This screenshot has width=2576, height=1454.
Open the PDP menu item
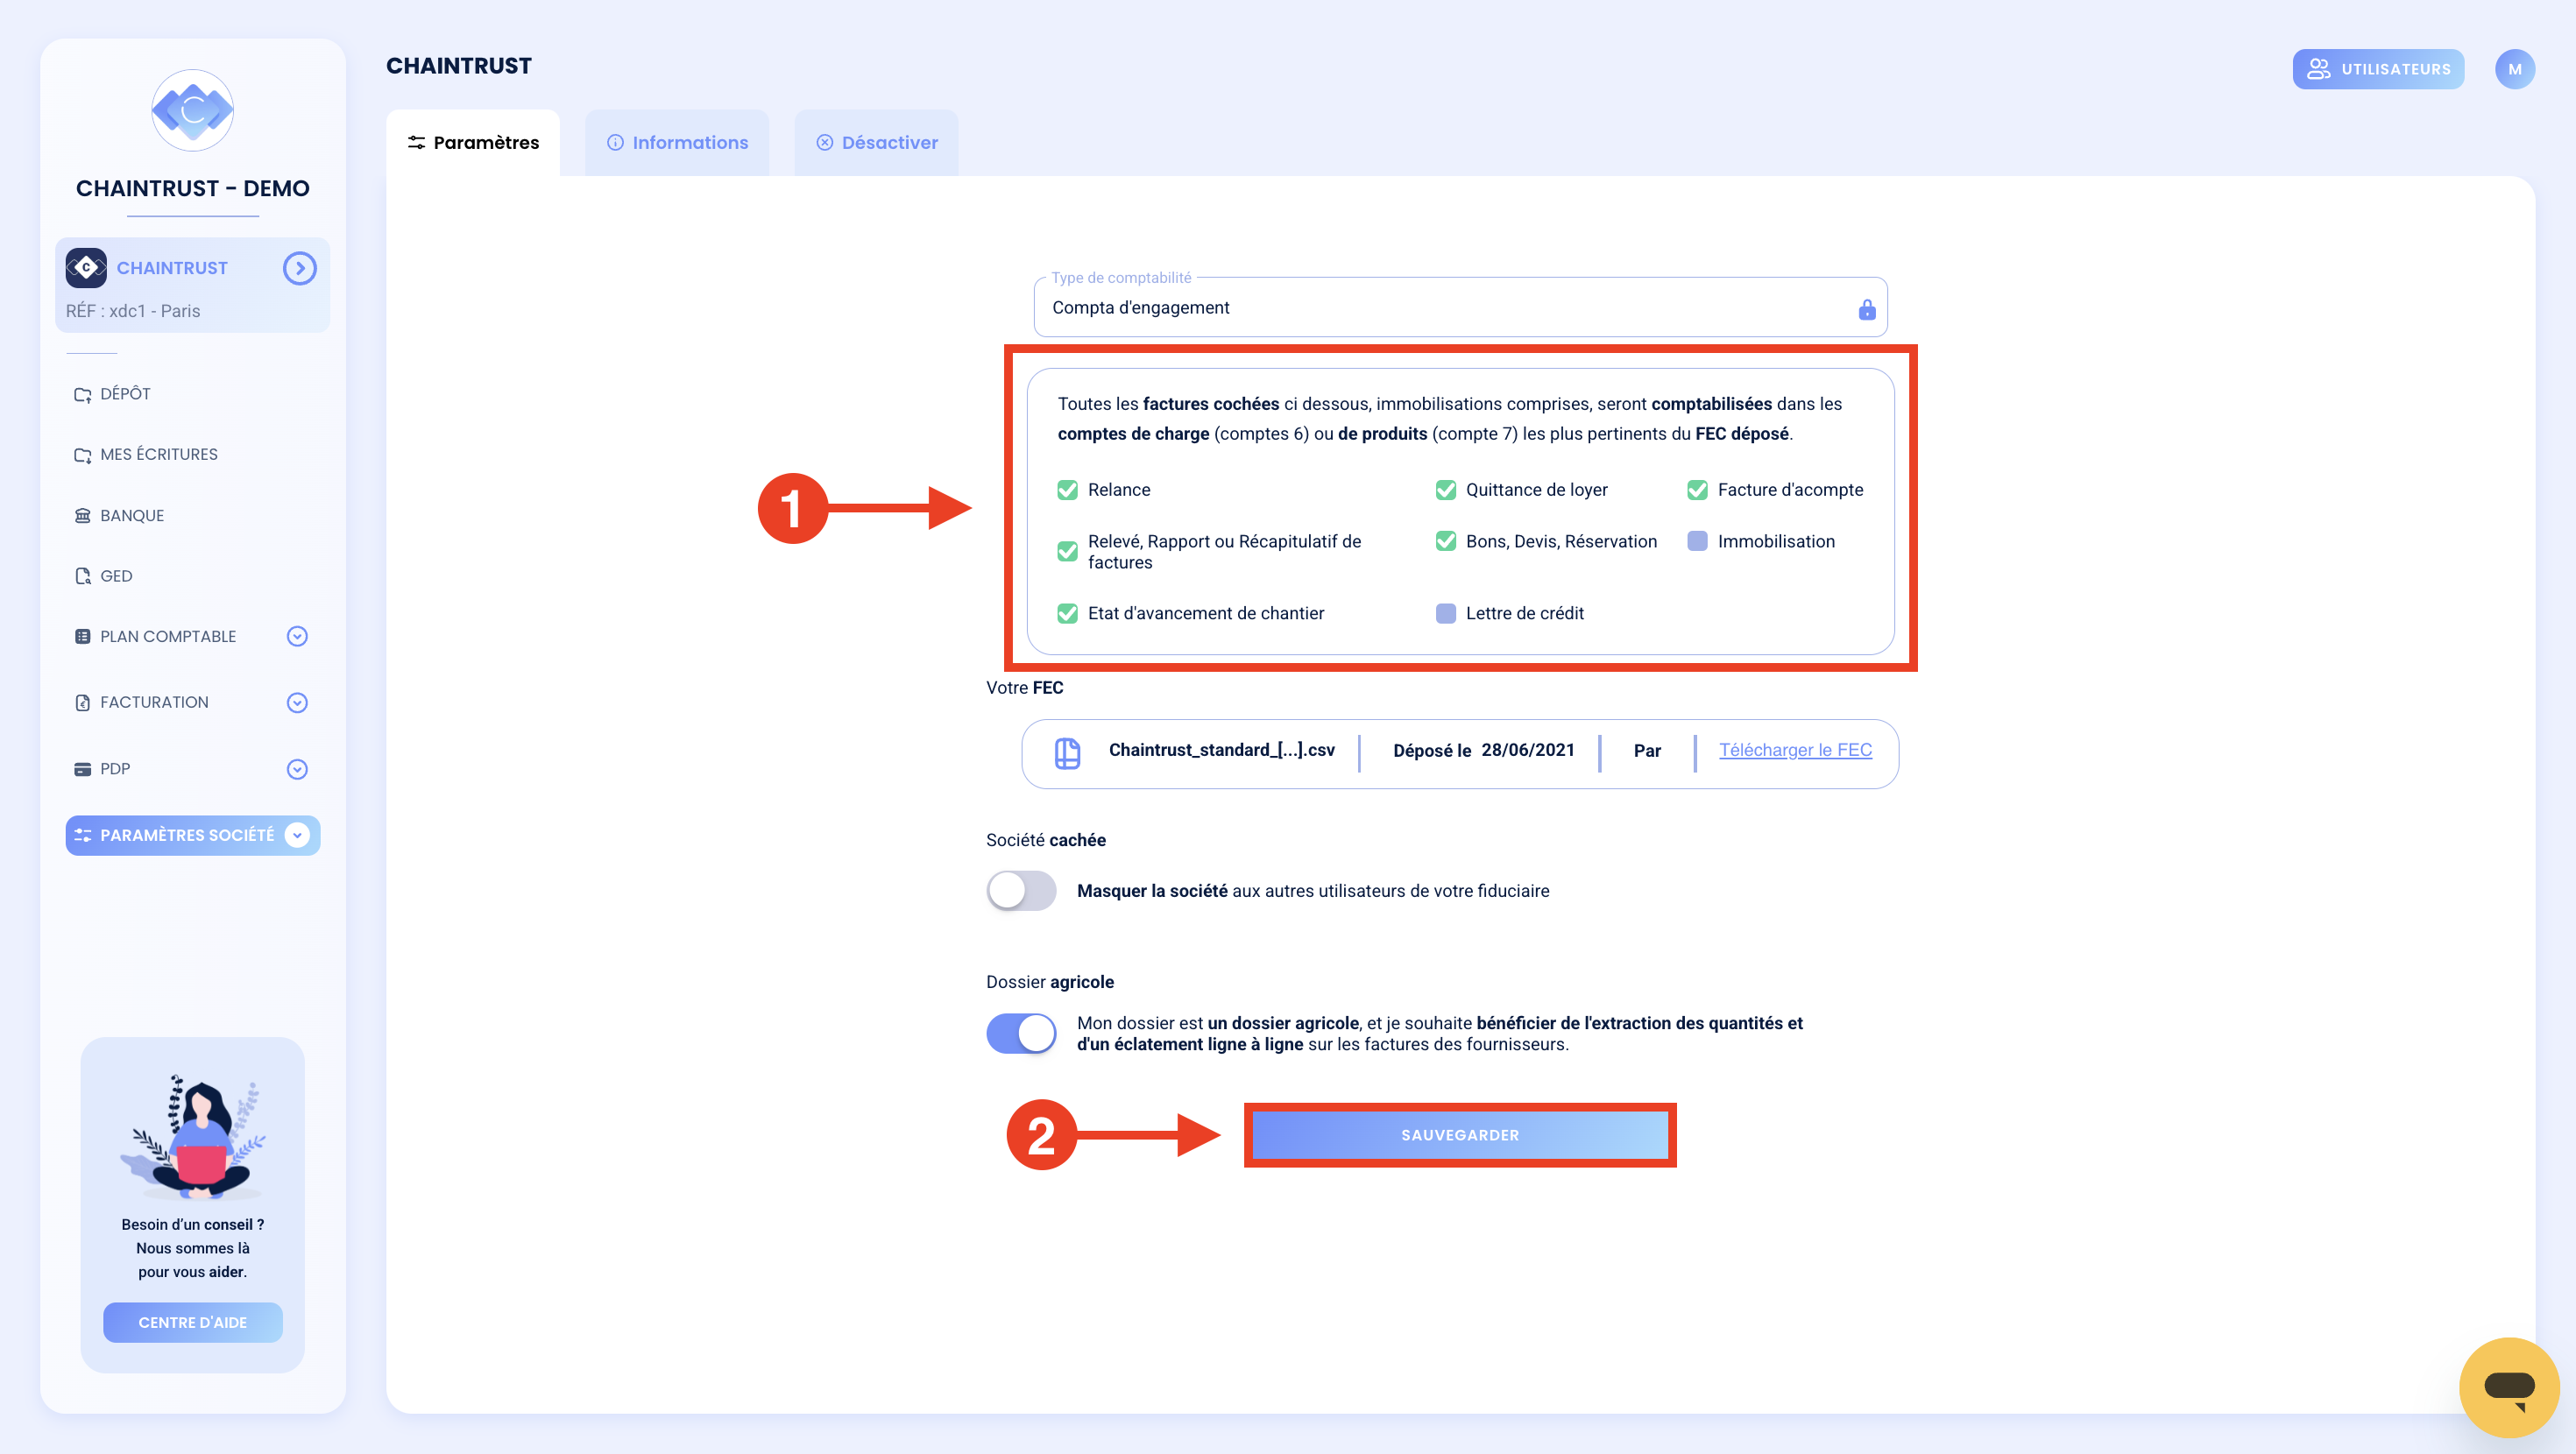pos(114,769)
